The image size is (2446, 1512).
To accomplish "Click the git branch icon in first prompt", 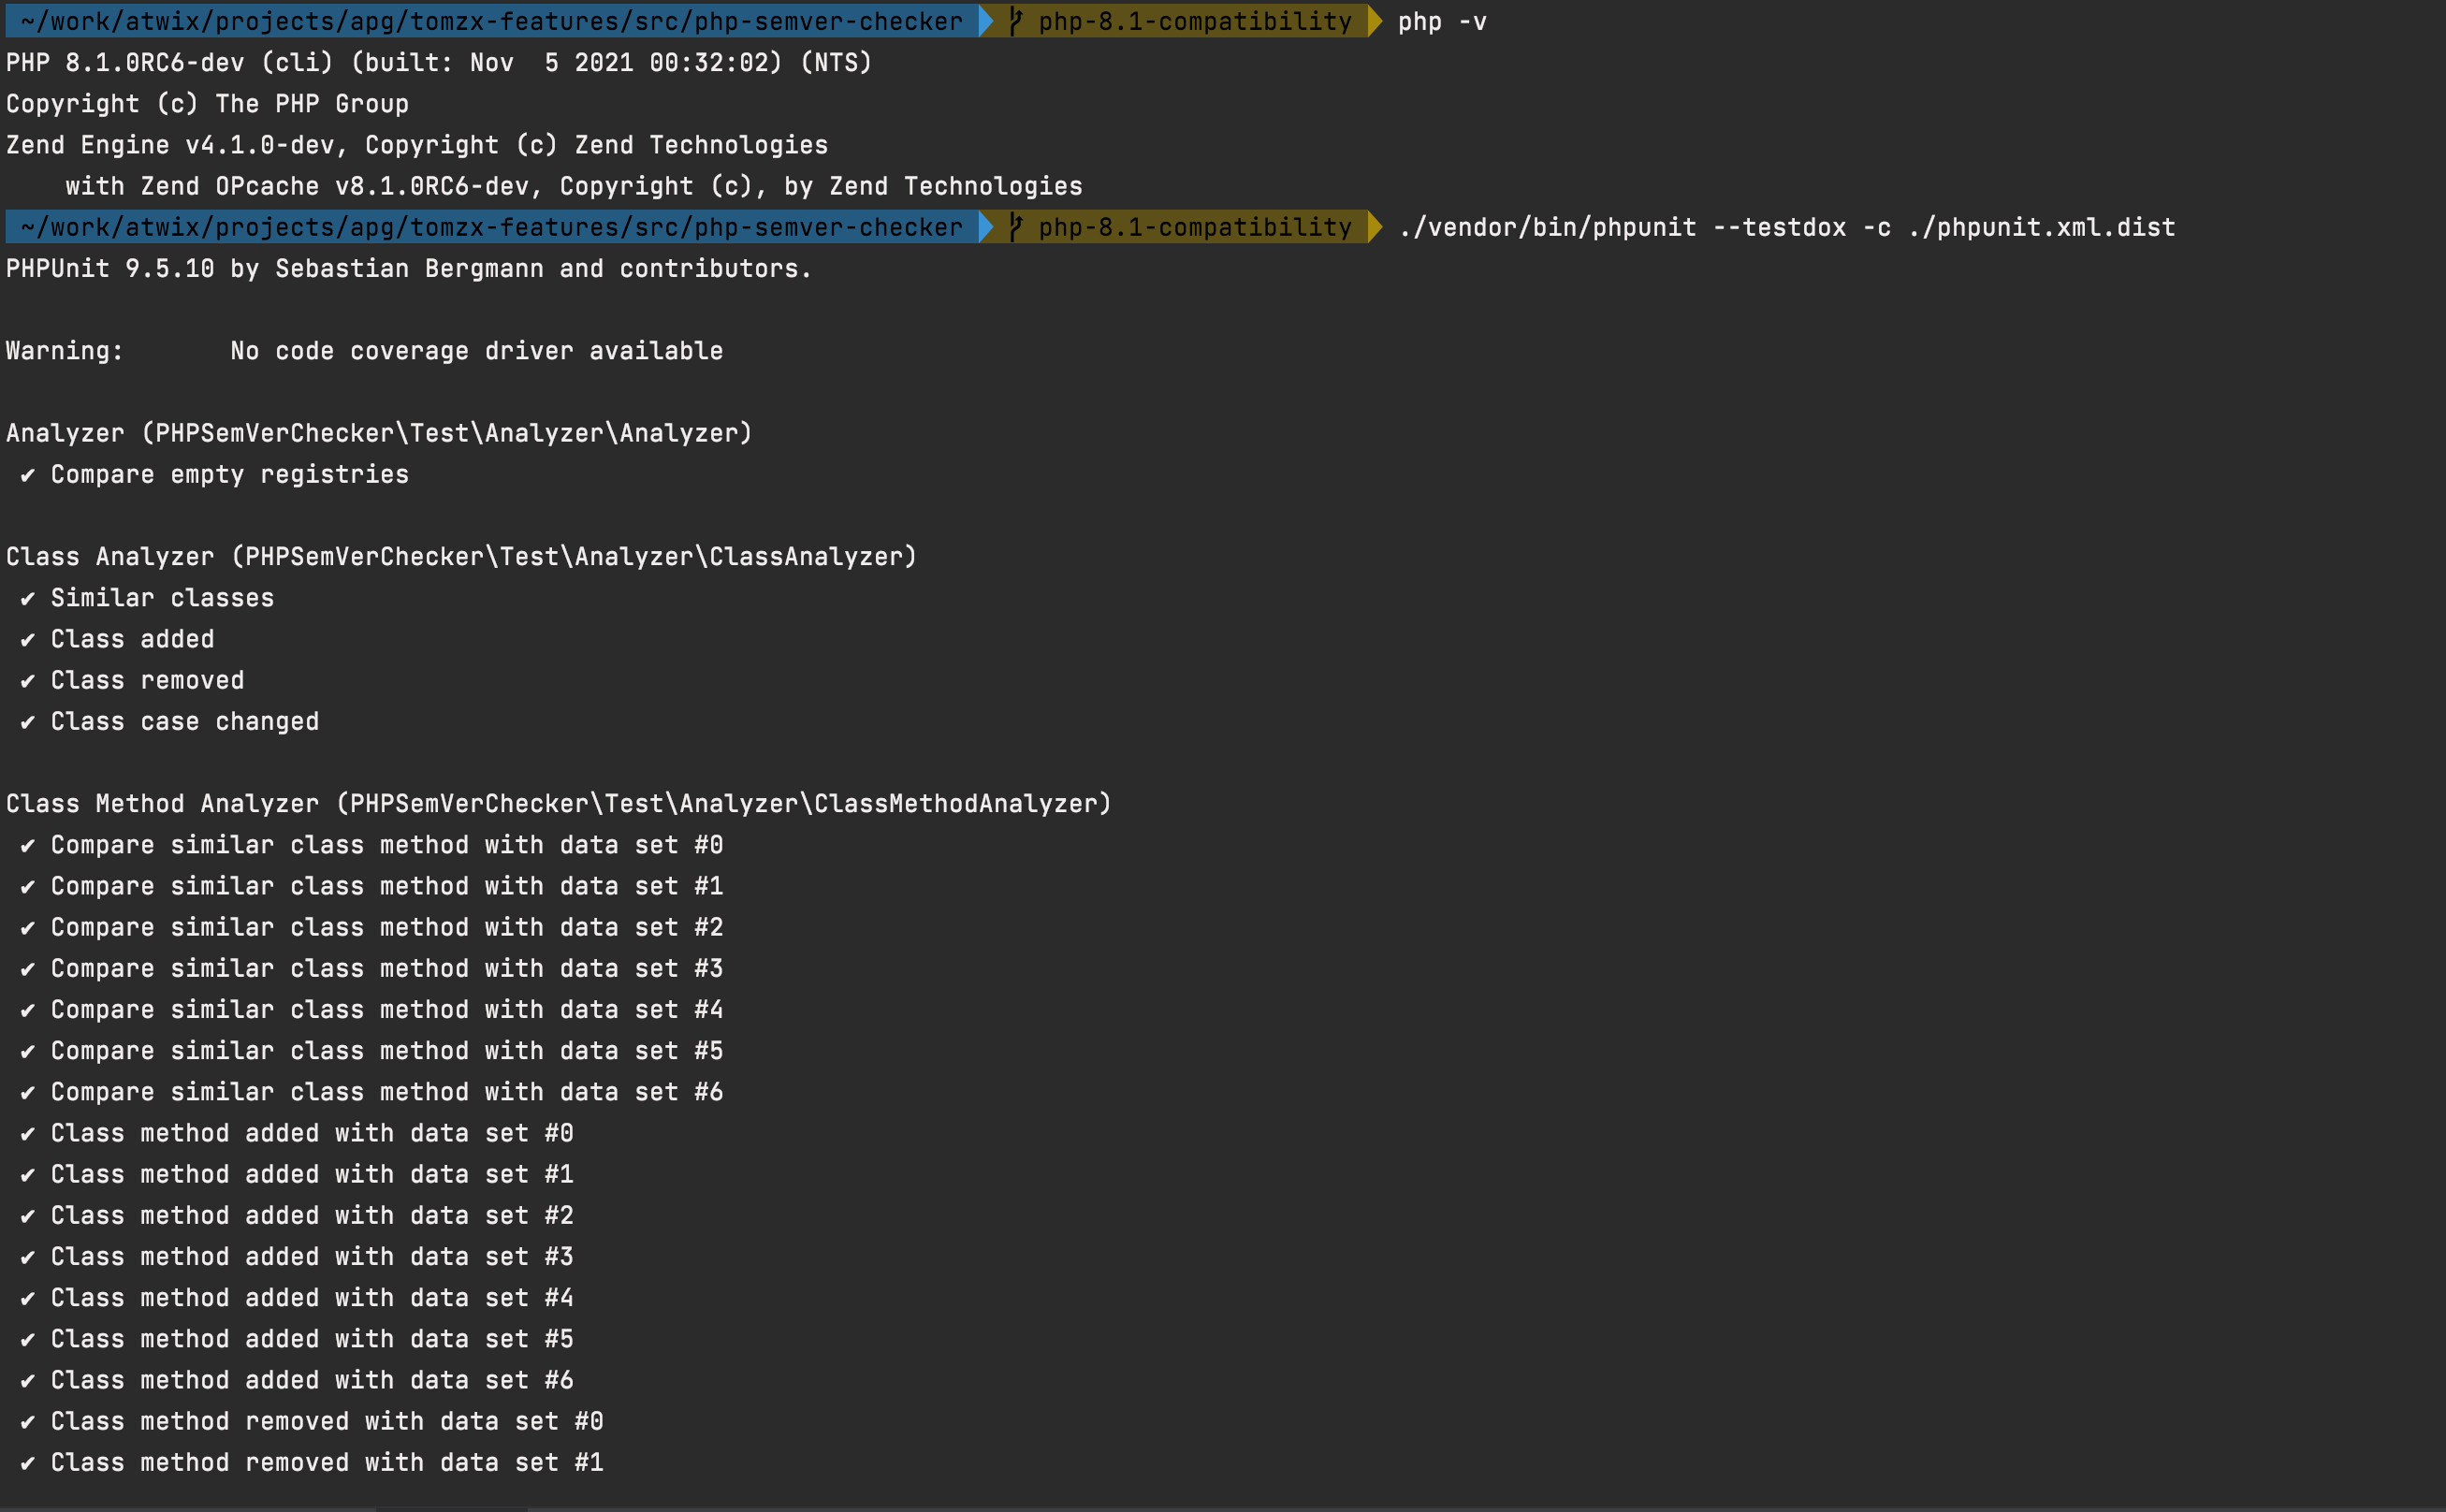I will 1016,21.
